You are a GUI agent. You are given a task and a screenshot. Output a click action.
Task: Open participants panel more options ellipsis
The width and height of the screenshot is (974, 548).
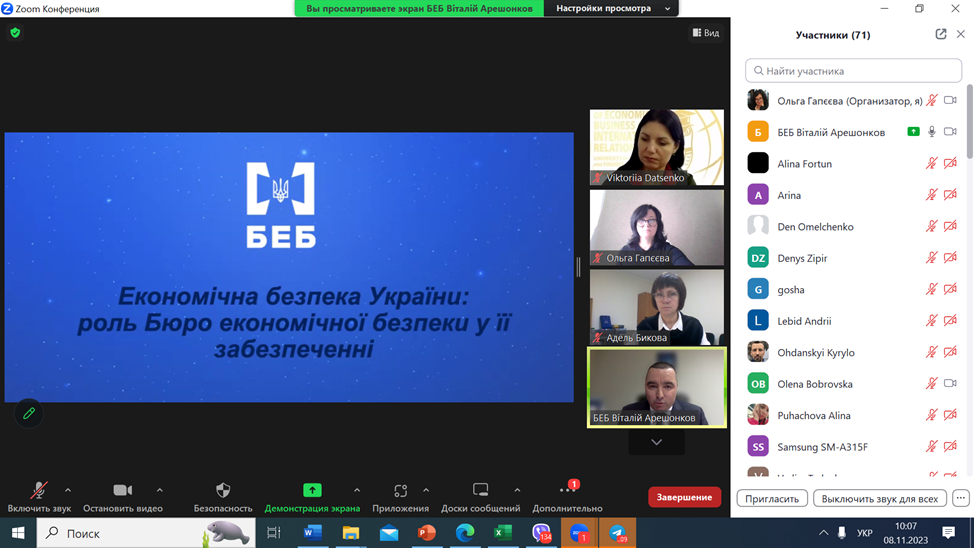(x=960, y=498)
